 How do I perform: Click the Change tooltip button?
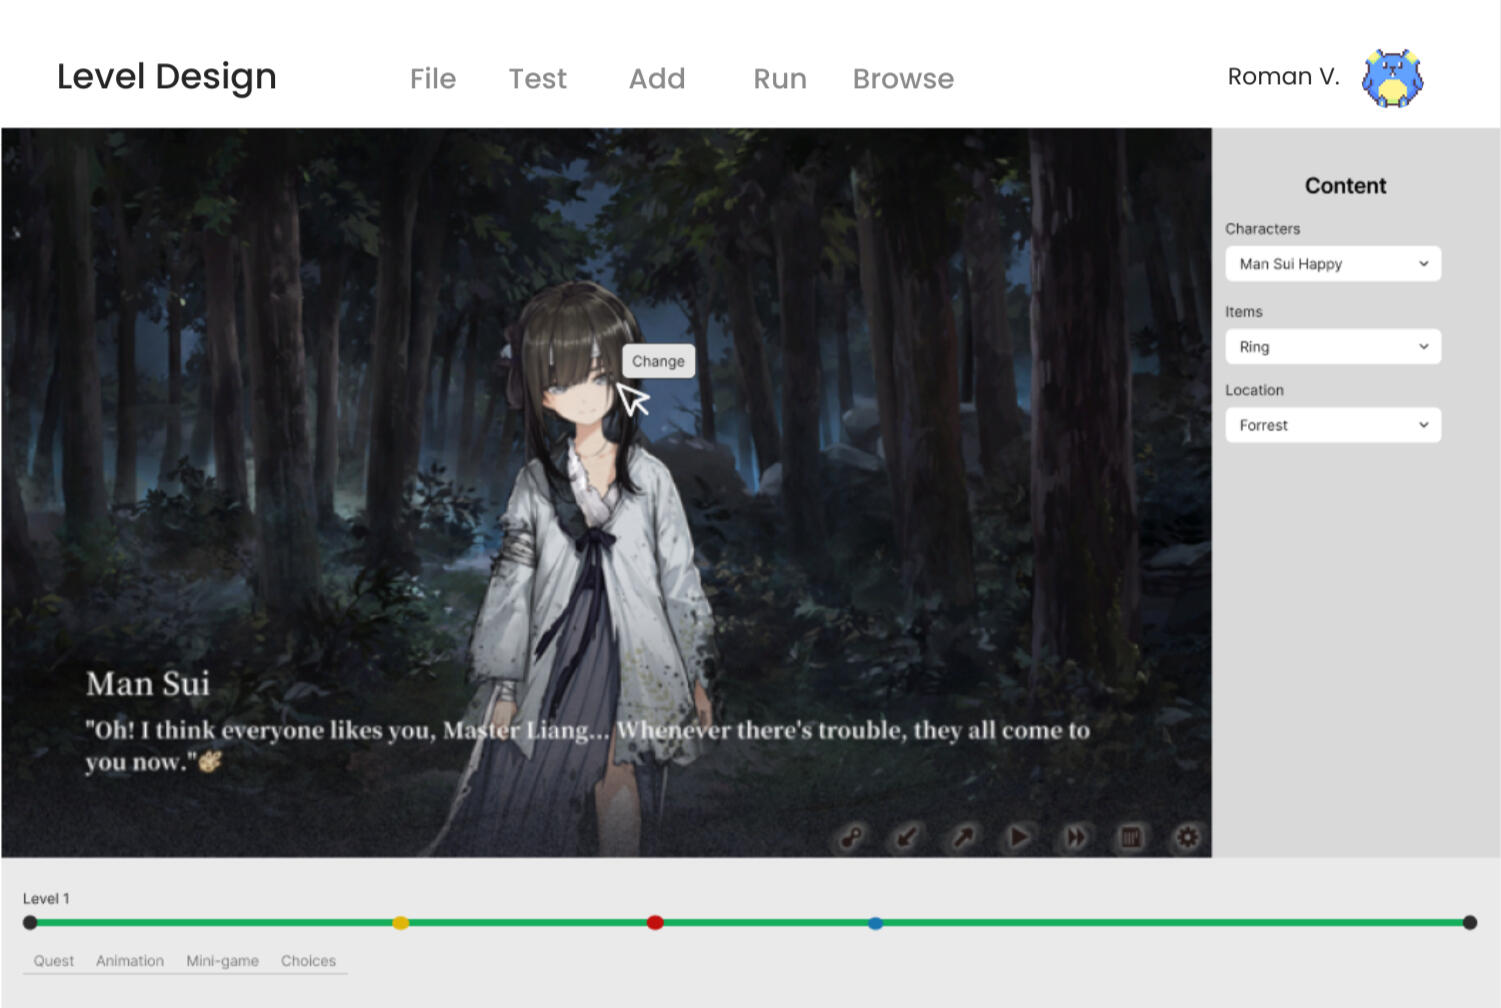pyautogui.click(x=658, y=361)
